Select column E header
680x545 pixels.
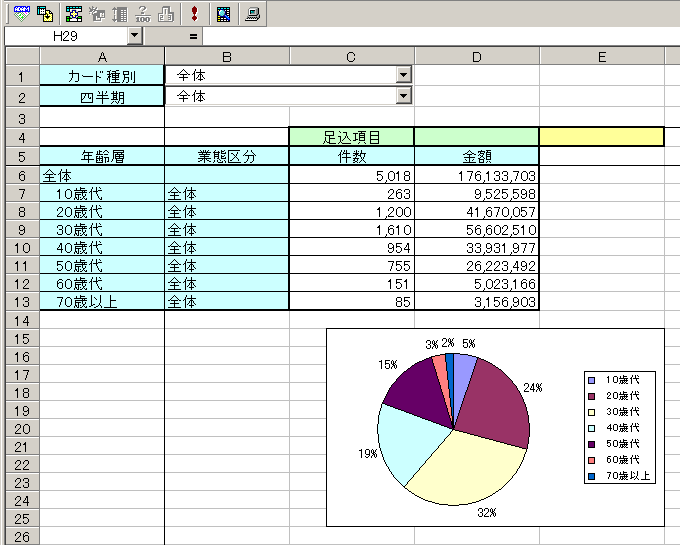pos(602,57)
